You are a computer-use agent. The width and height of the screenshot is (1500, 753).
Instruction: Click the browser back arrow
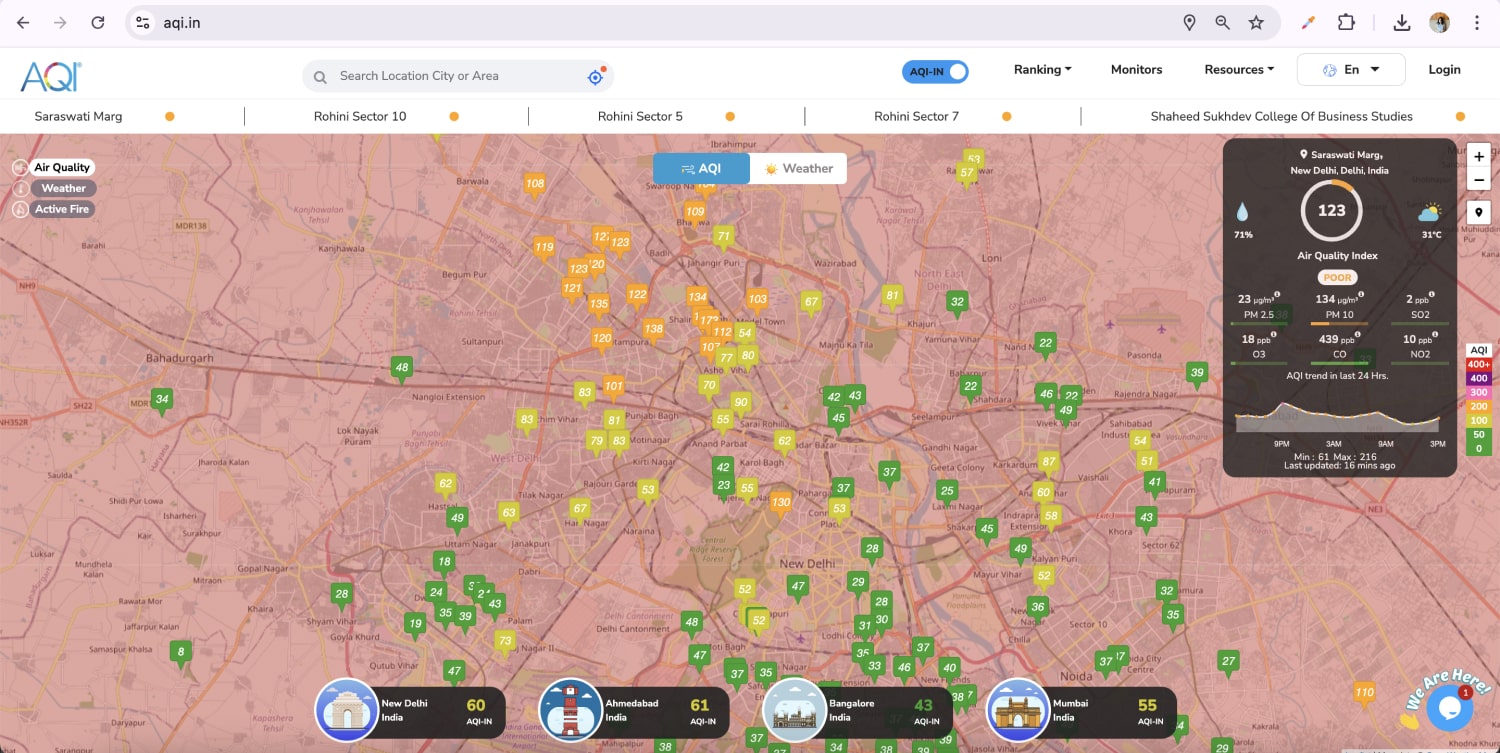pyautogui.click(x=23, y=22)
